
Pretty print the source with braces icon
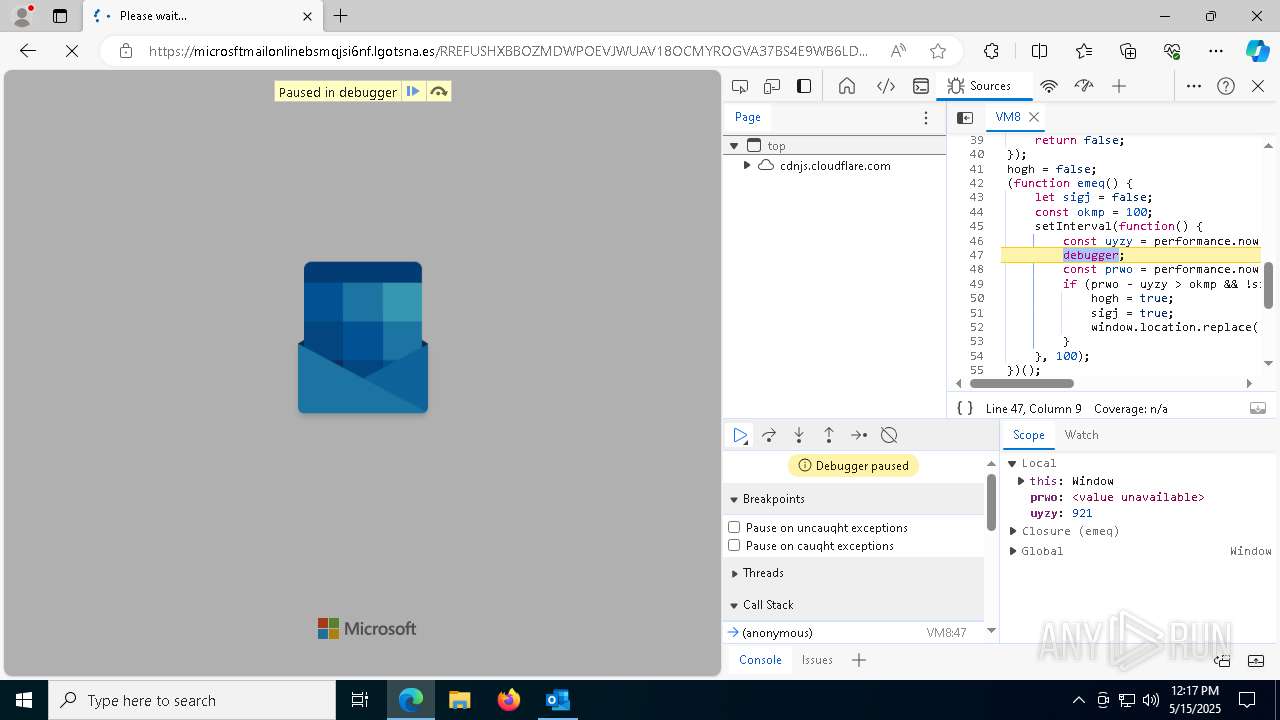(x=965, y=408)
